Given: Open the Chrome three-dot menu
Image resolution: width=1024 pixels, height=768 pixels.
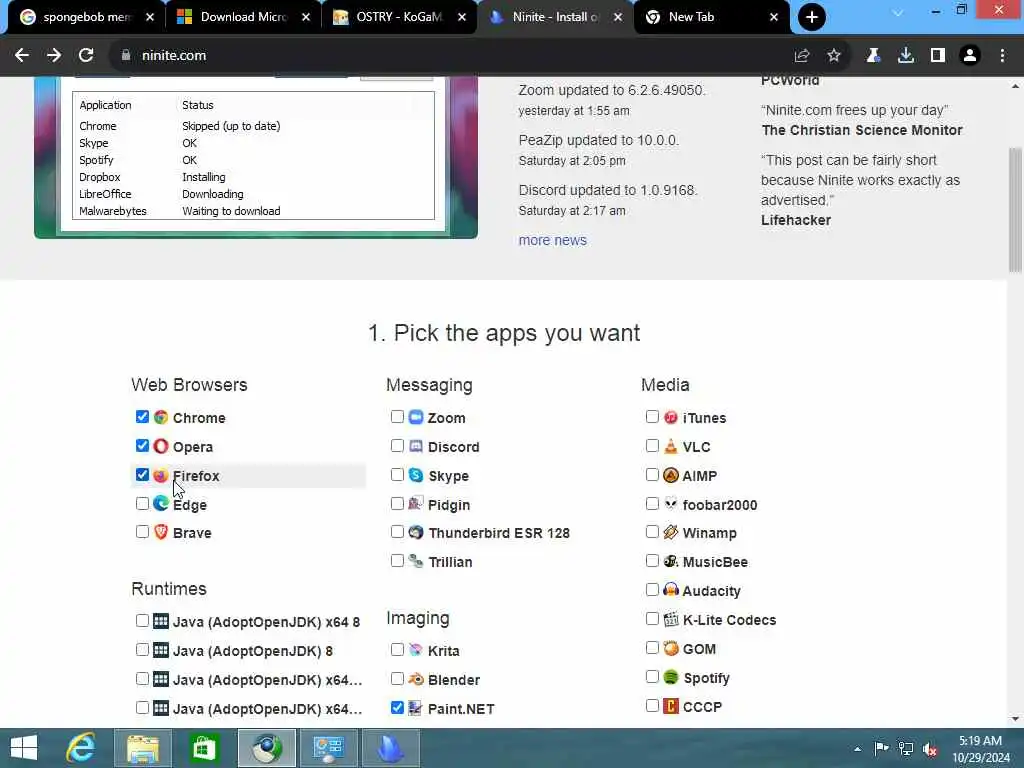Looking at the screenshot, I should [1002, 56].
